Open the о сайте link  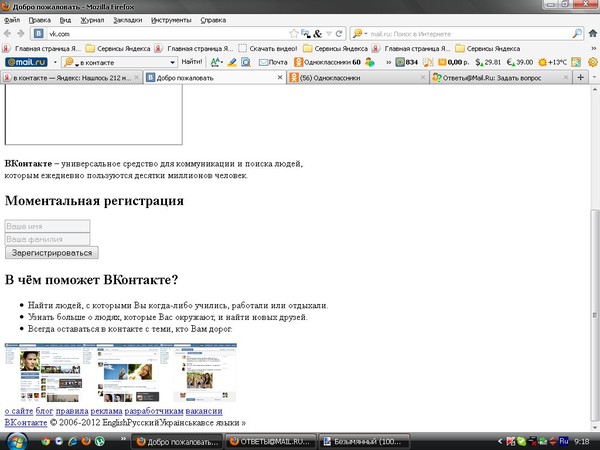19,411
